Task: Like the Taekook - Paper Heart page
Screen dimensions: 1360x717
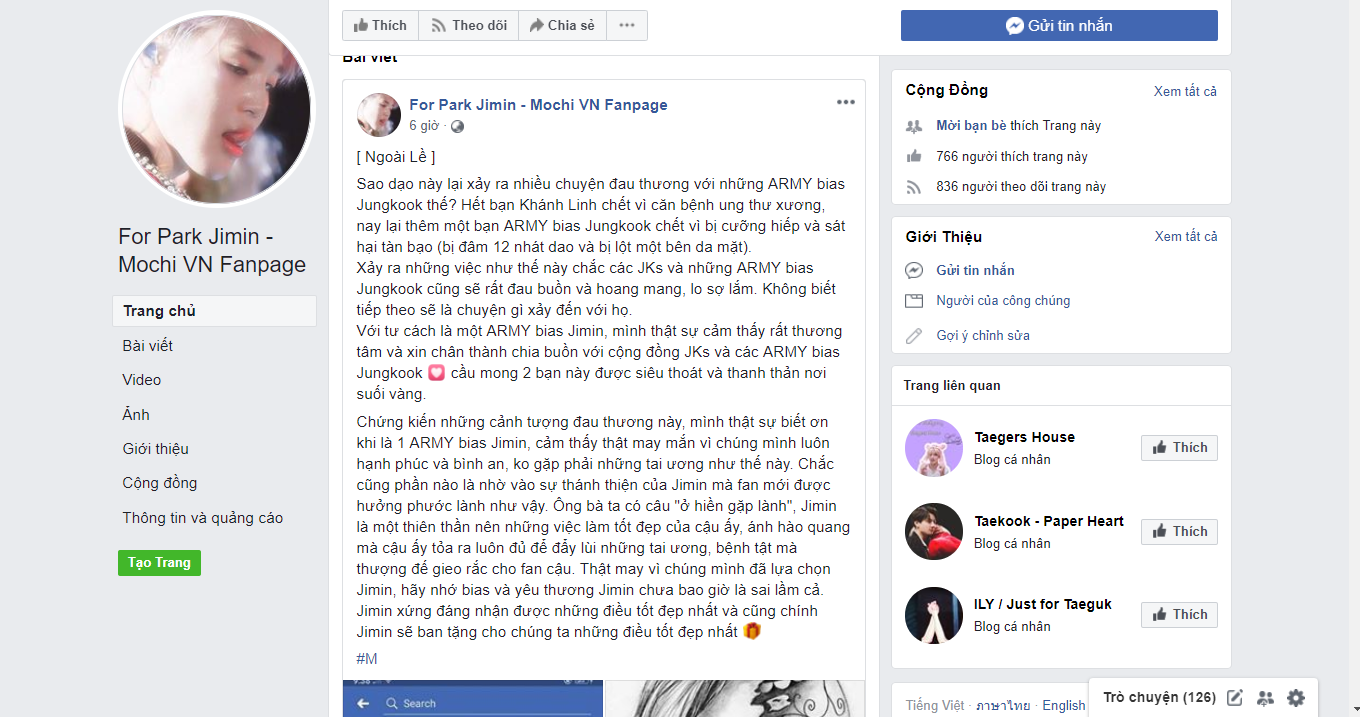Action: (1179, 531)
